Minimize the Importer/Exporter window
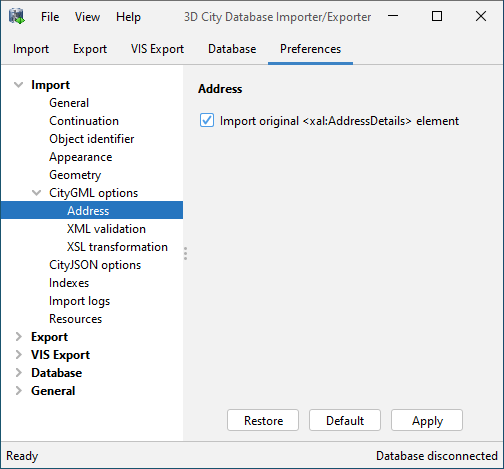This screenshot has height=469, width=504. tap(393, 16)
